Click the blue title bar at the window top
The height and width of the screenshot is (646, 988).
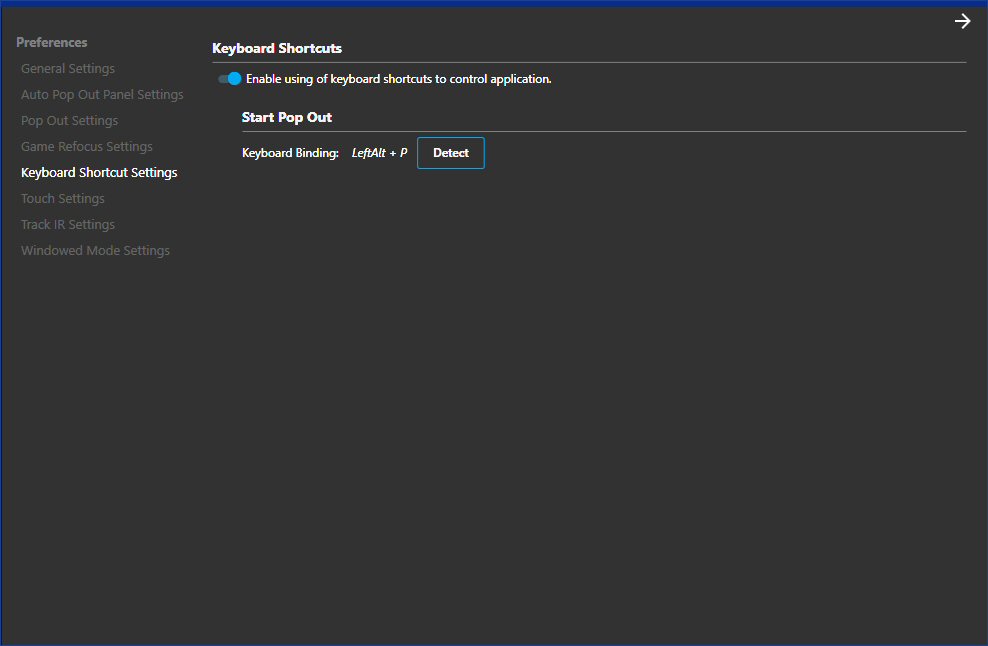494,3
